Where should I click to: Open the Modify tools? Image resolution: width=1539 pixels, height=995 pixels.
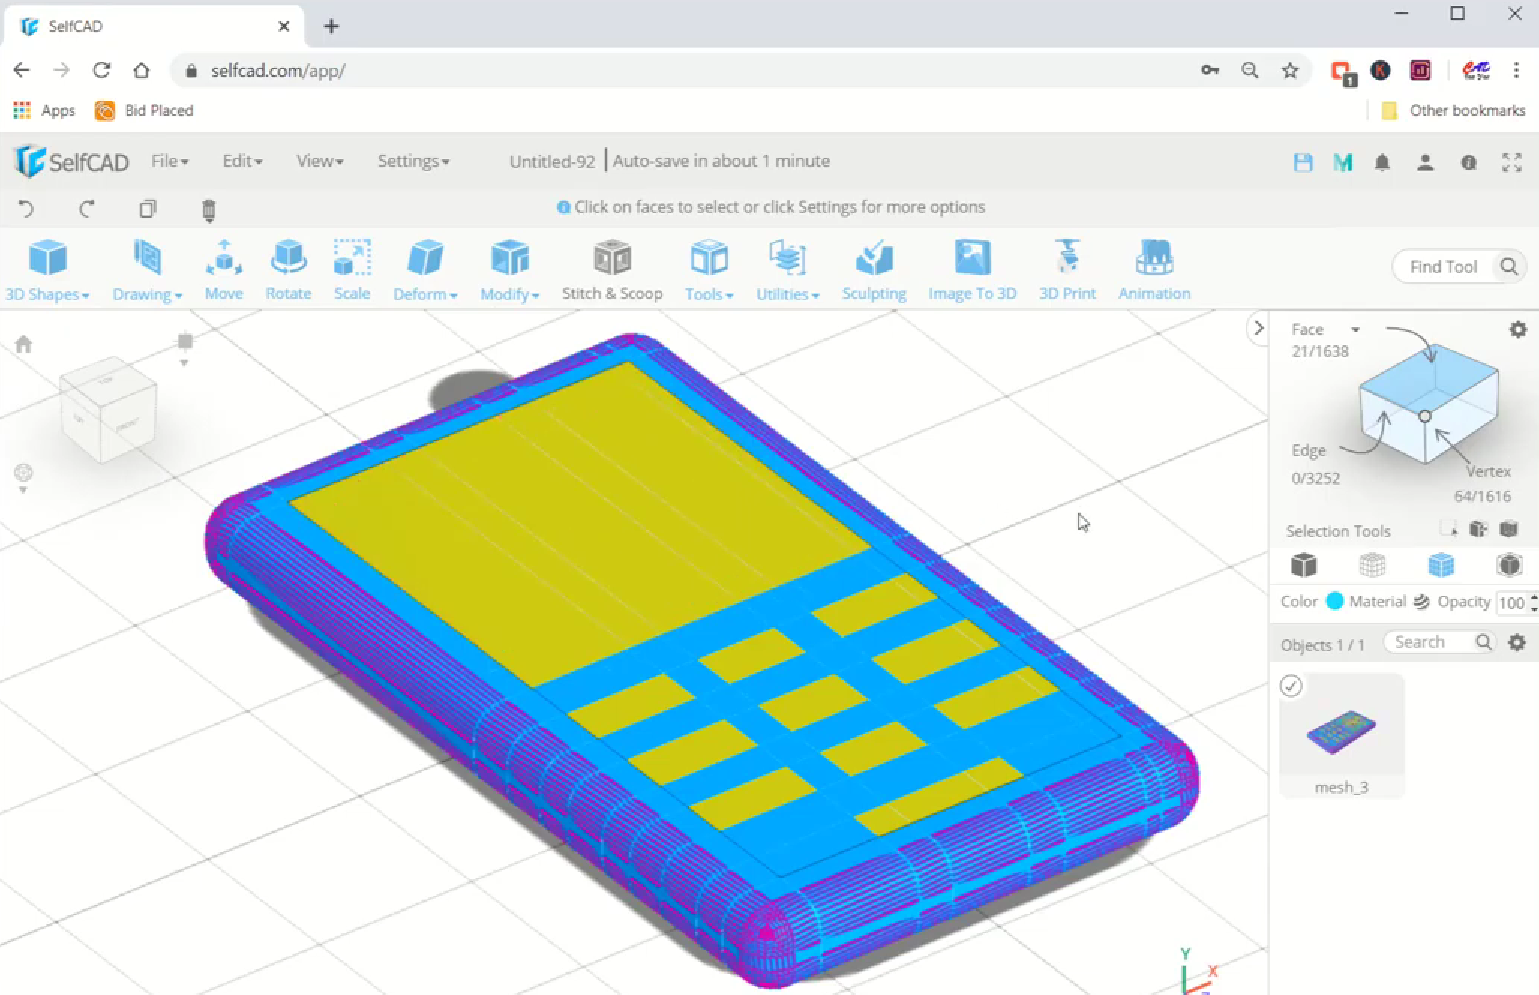pyautogui.click(x=510, y=271)
